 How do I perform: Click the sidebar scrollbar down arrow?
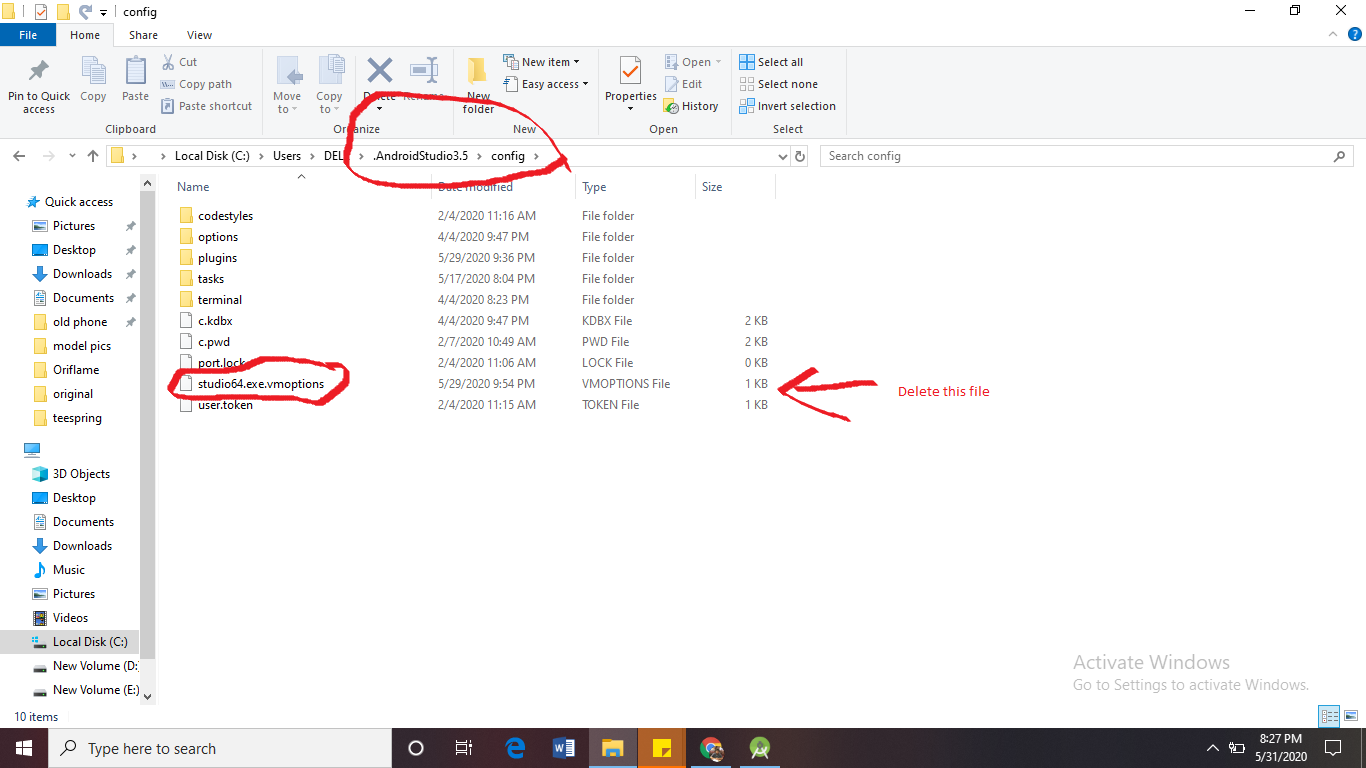click(148, 696)
